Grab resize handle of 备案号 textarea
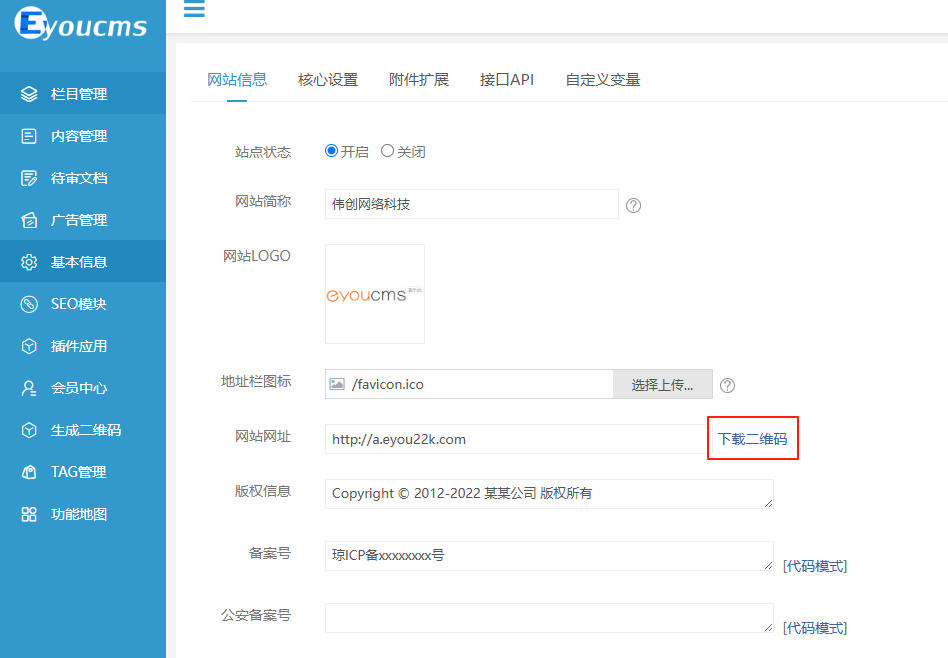This screenshot has height=658, width=948. tap(768, 565)
